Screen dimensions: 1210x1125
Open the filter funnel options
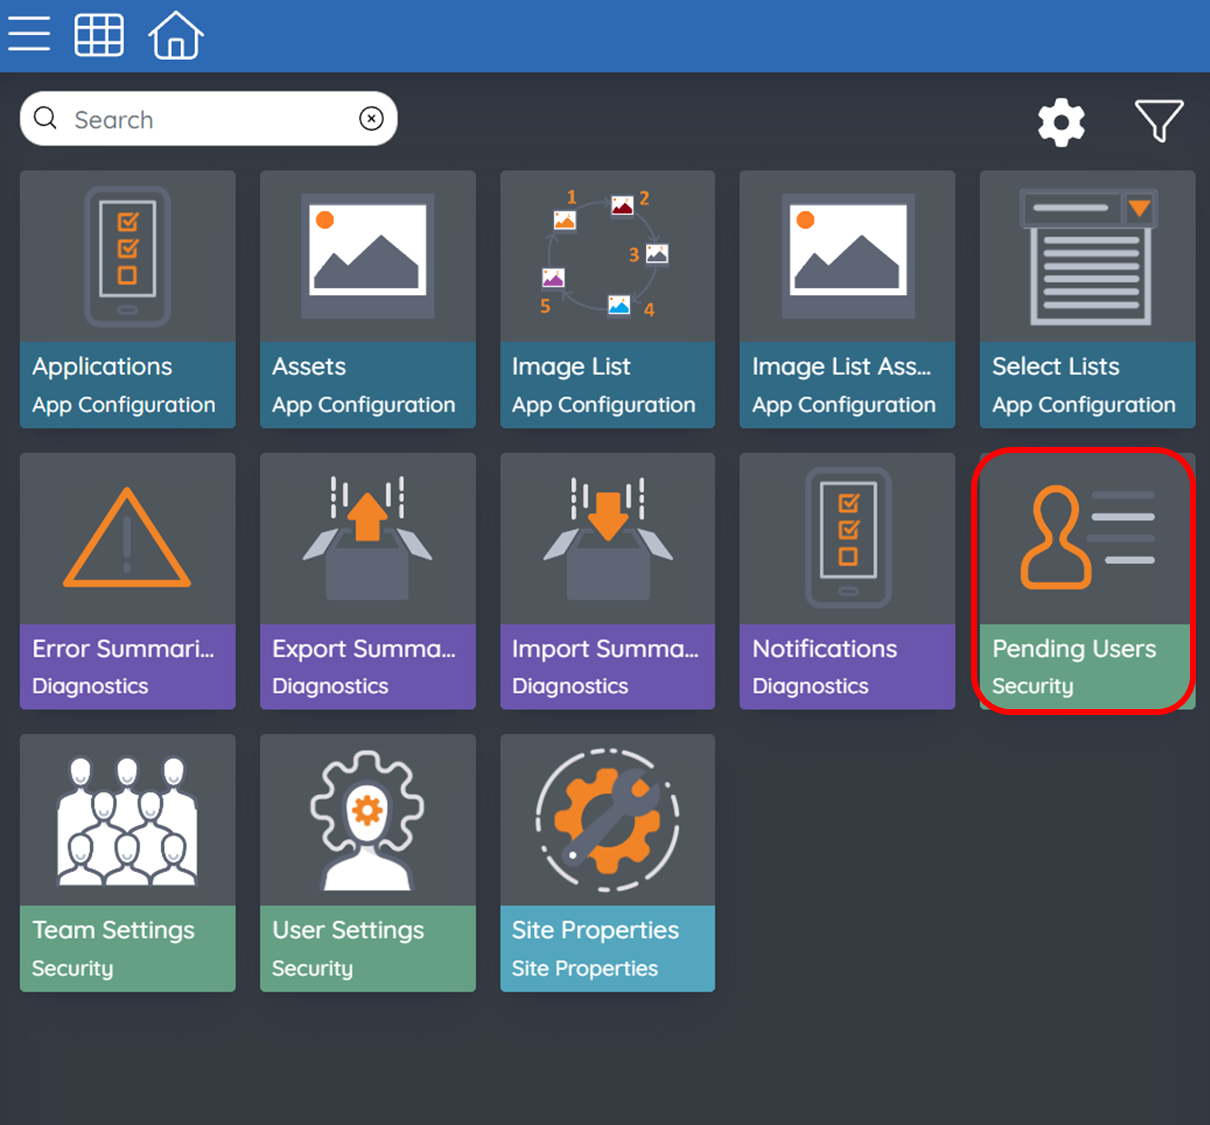(1159, 121)
